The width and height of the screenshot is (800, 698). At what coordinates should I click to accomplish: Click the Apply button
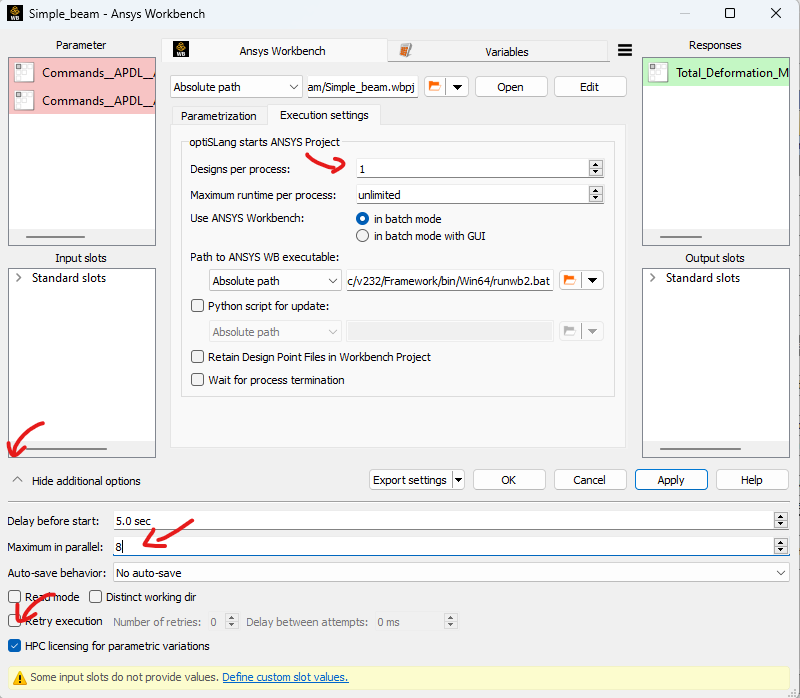pyautogui.click(x=670, y=480)
